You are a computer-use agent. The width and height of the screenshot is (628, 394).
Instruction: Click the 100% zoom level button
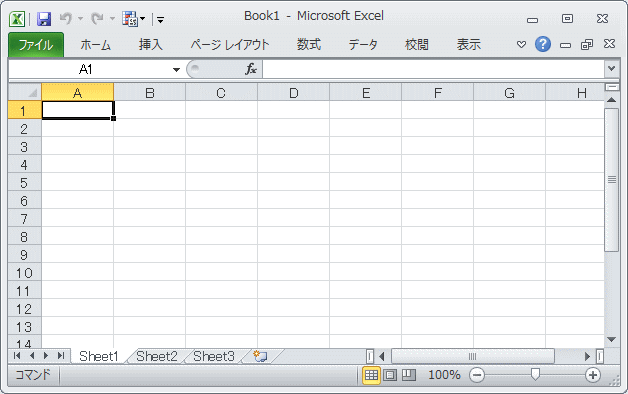444,375
